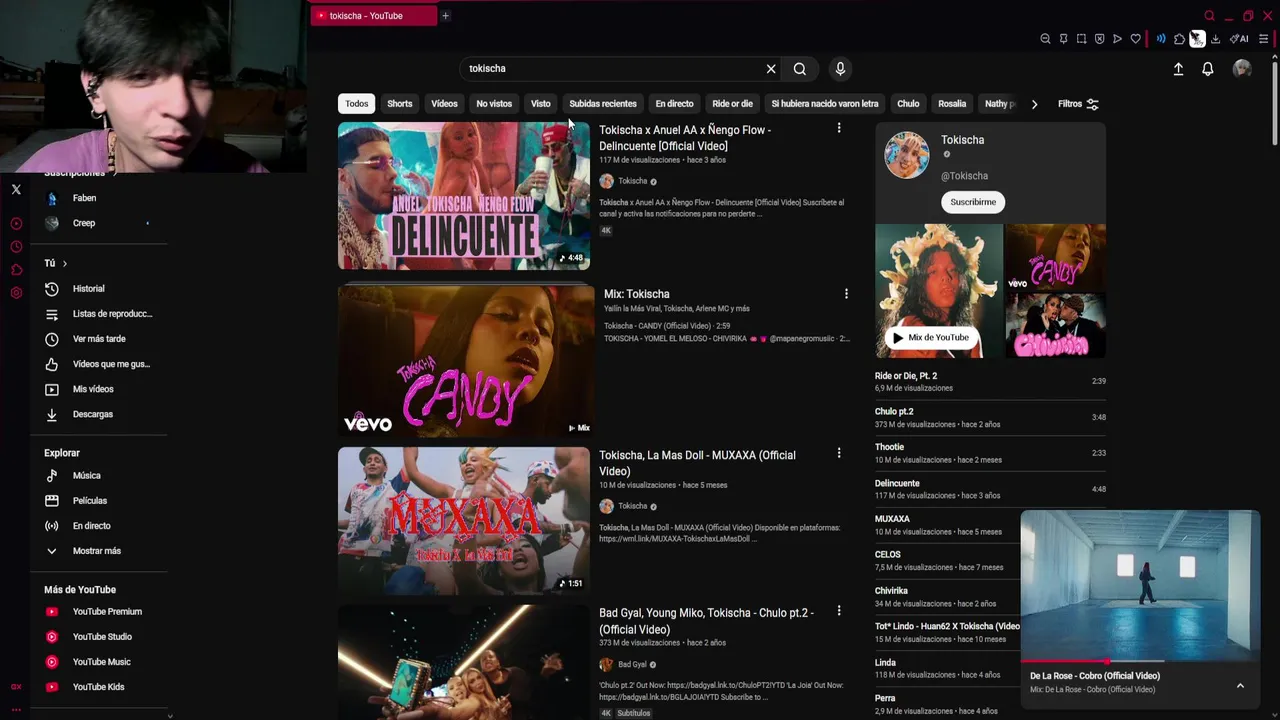Open the YouTube upload/create icon

click(x=1178, y=69)
